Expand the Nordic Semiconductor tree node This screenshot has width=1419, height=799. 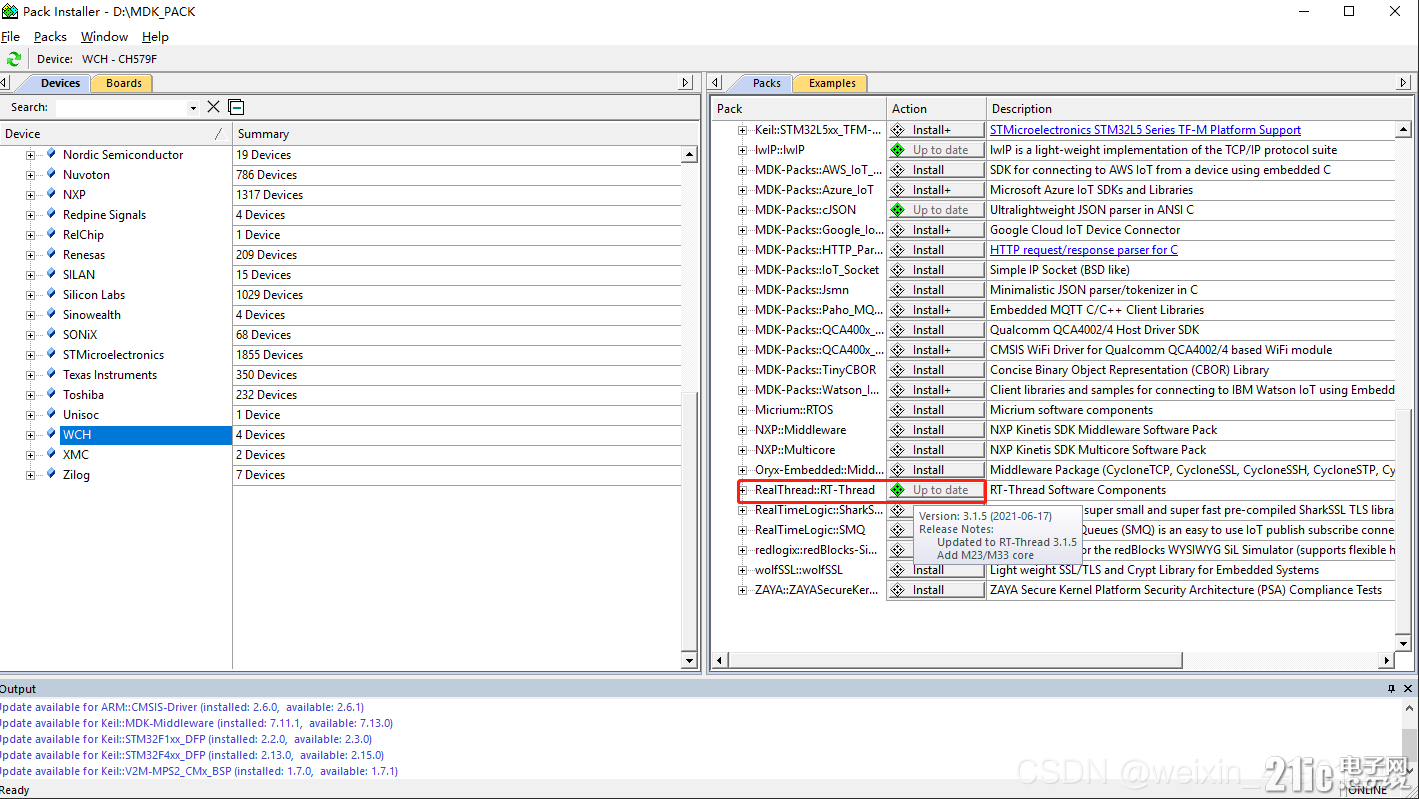30,155
